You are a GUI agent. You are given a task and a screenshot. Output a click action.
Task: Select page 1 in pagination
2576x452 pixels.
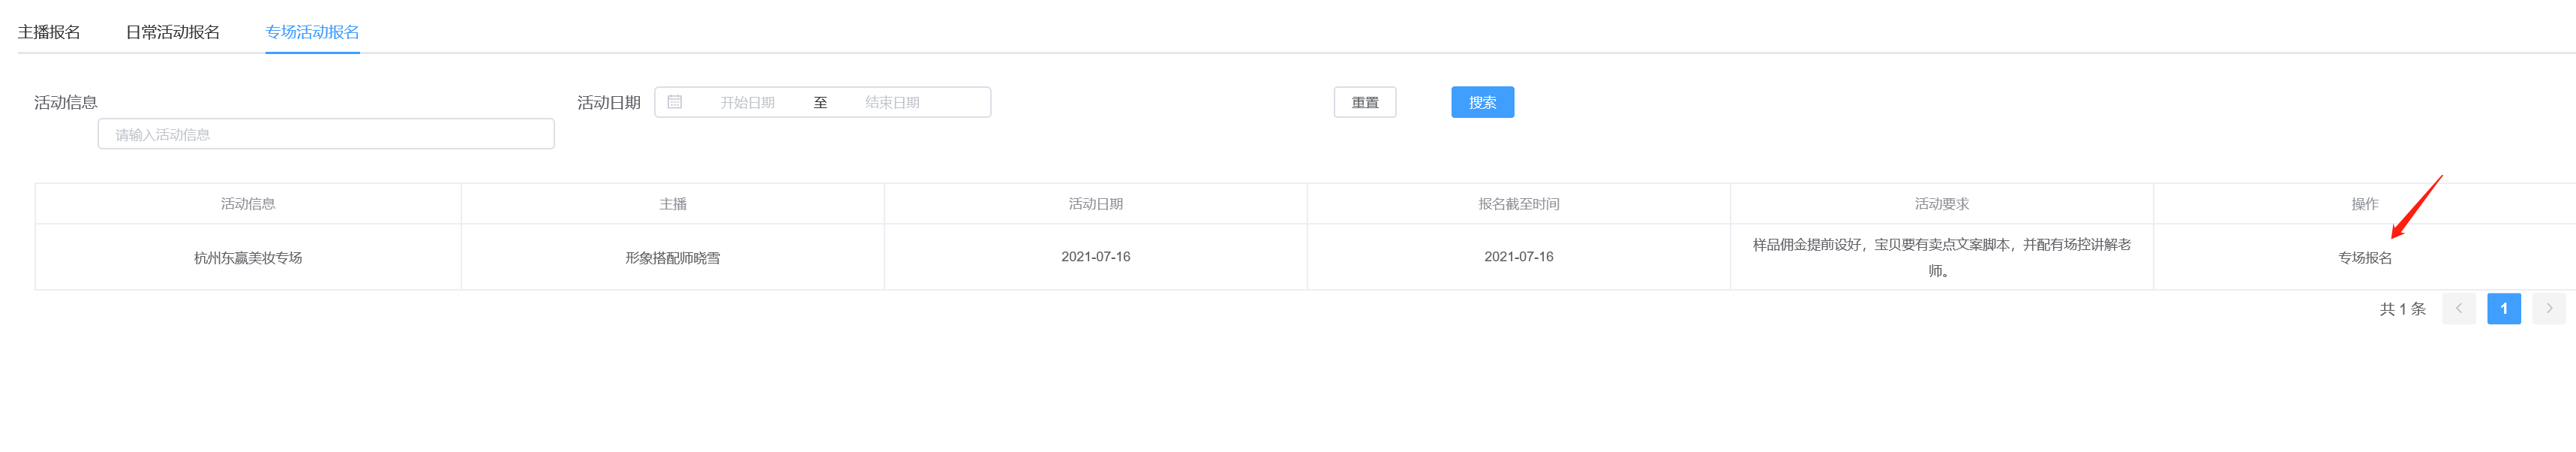click(x=2503, y=308)
